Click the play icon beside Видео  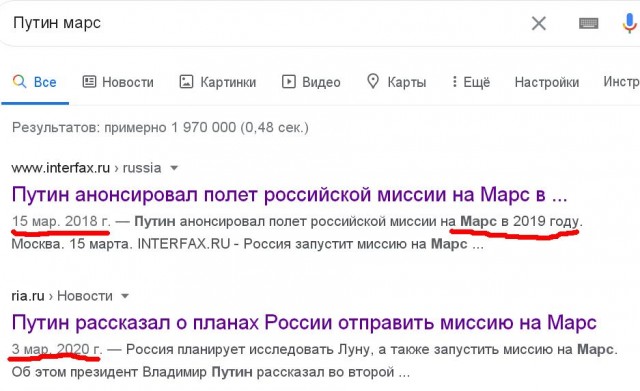click(289, 82)
